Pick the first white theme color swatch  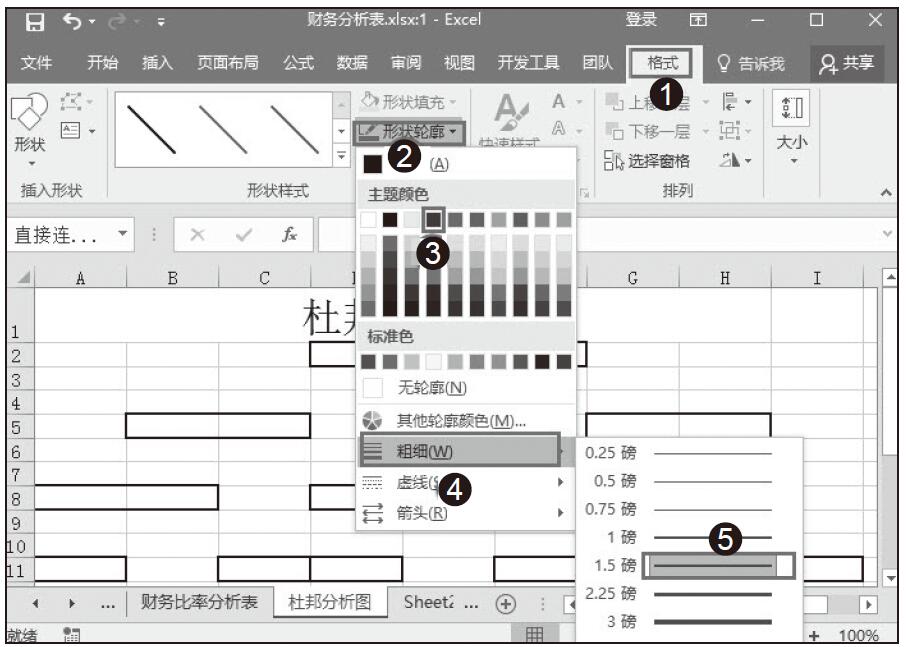coord(369,219)
